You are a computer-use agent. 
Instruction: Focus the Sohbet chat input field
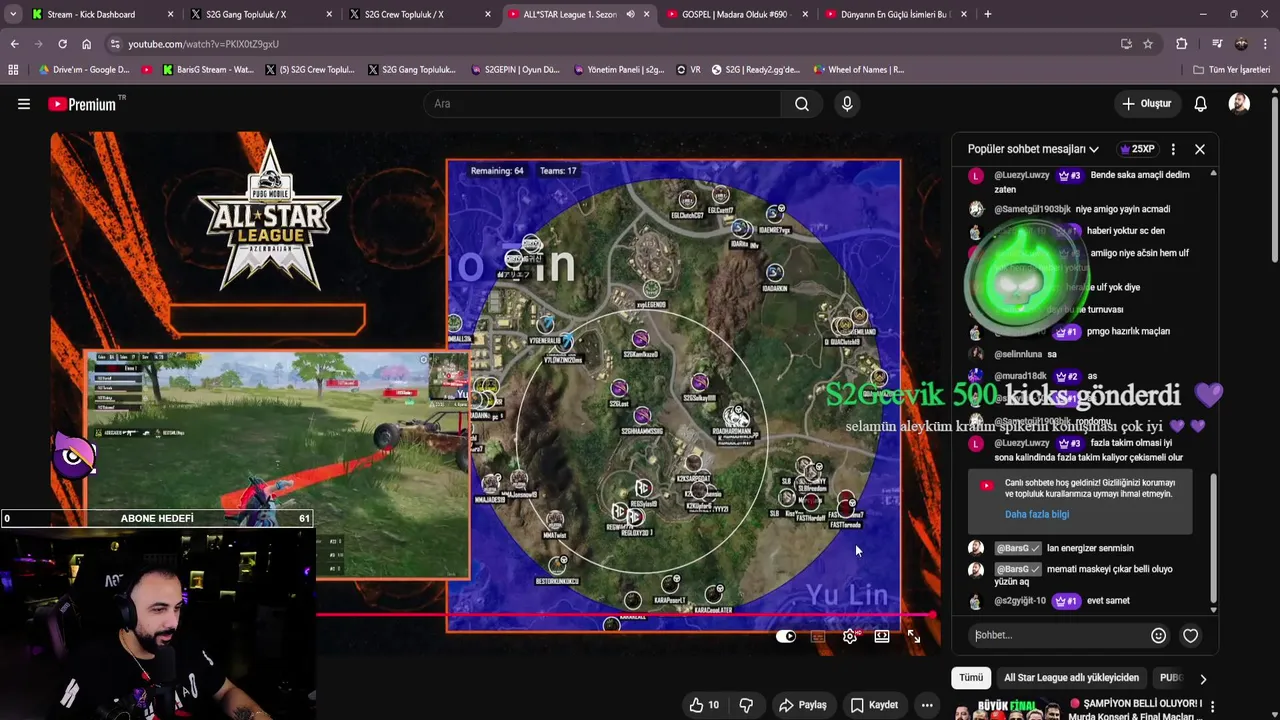click(1056, 635)
